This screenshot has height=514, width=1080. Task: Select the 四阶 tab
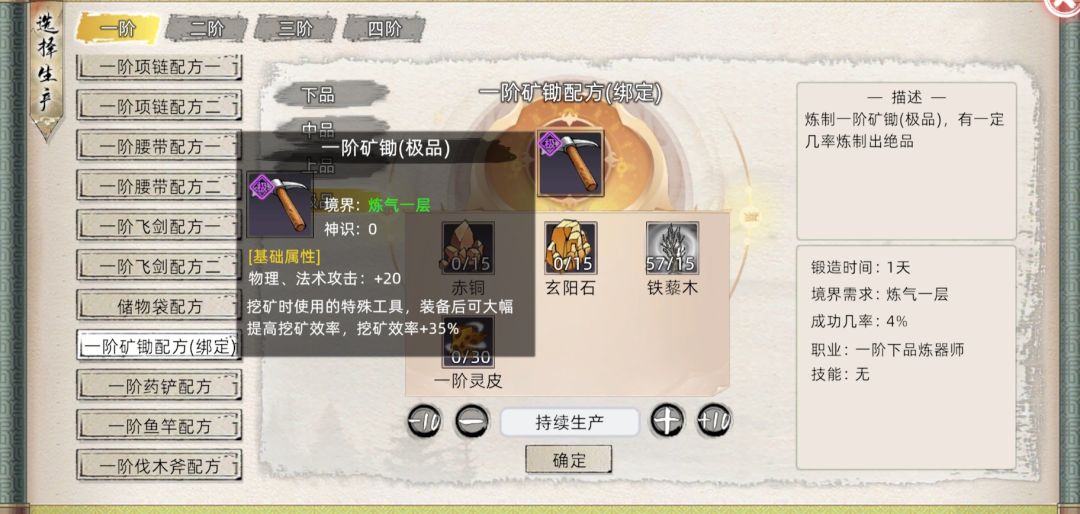point(384,29)
